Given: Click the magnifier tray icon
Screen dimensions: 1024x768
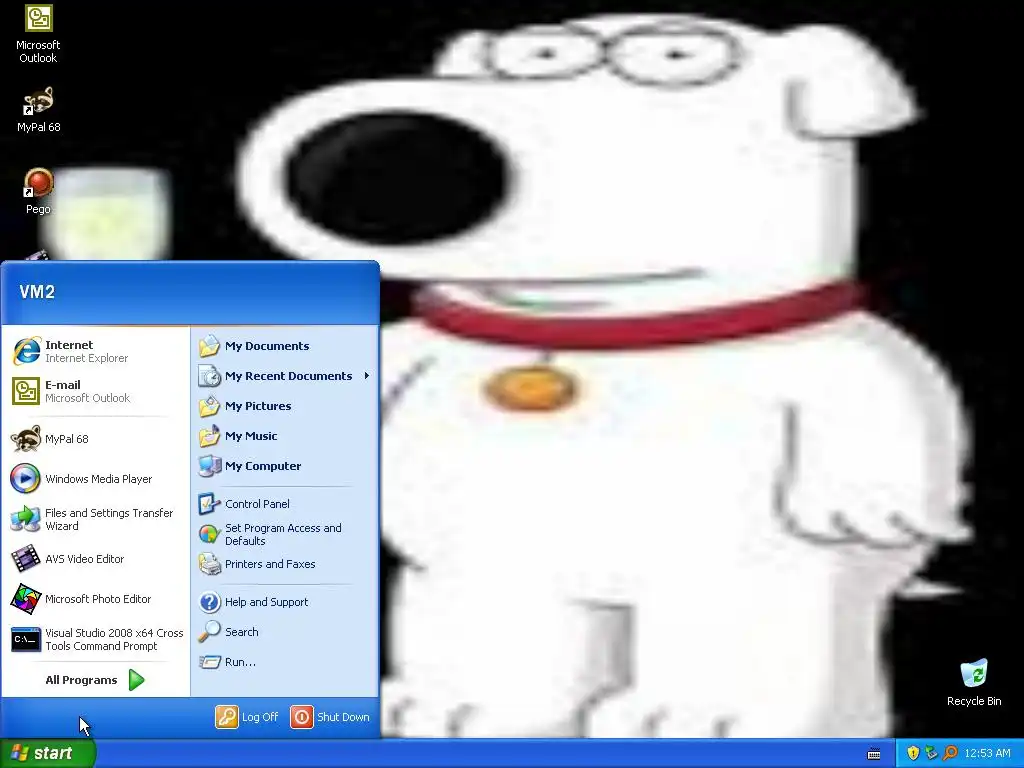Looking at the screenshot, I should (x=950, y=753).
